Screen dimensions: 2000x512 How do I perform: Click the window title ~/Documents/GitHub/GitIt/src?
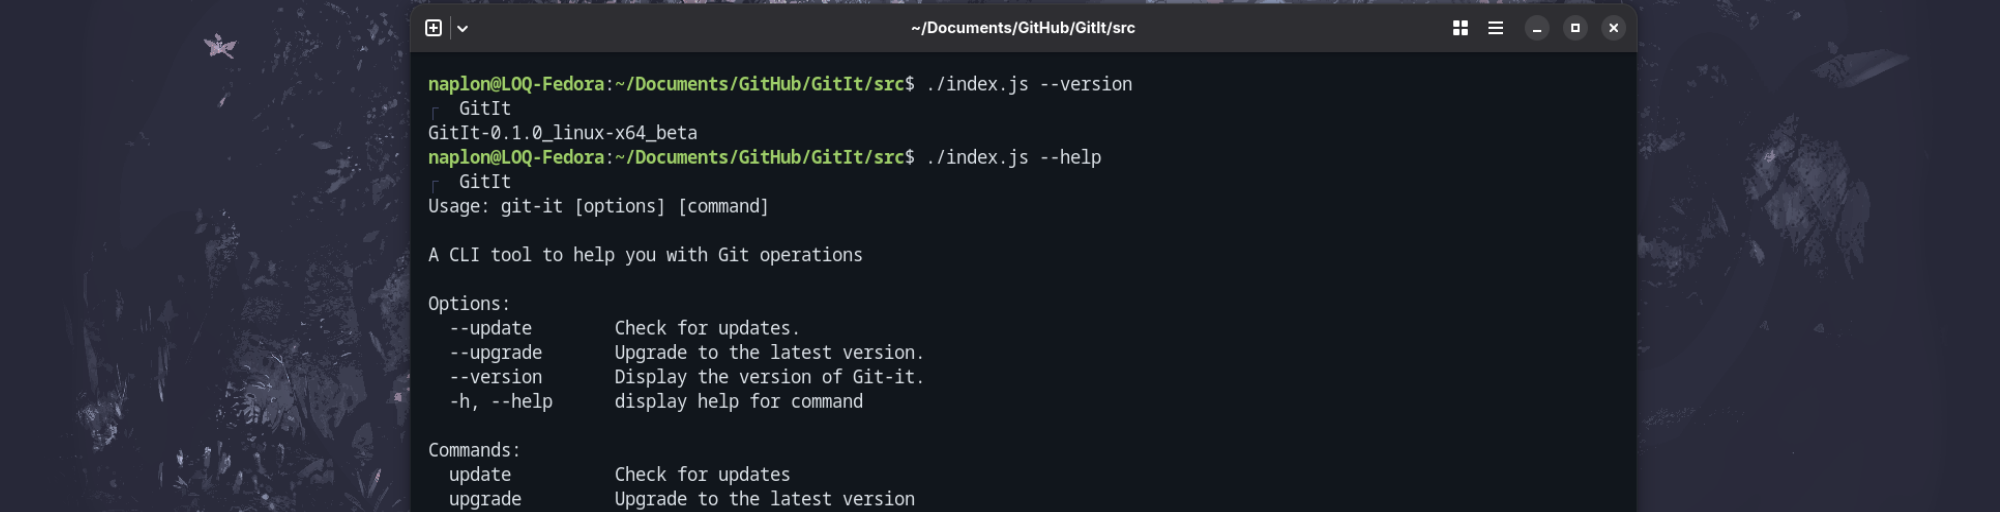(x=1023, y=28)
